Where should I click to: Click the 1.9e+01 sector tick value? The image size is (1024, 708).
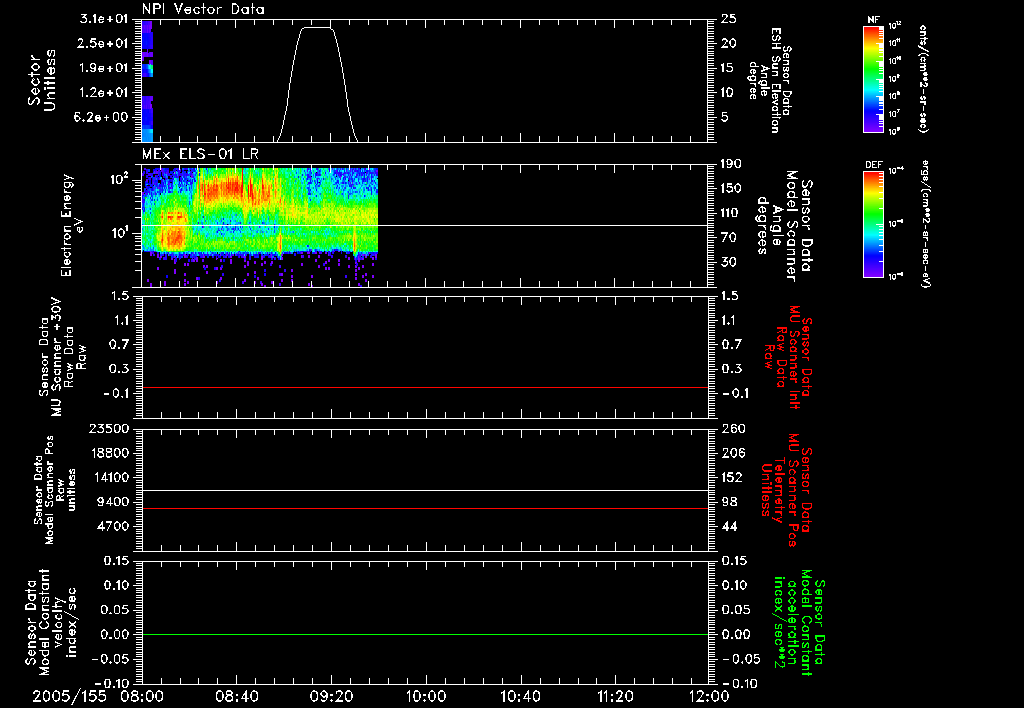(x=104, y=68)
